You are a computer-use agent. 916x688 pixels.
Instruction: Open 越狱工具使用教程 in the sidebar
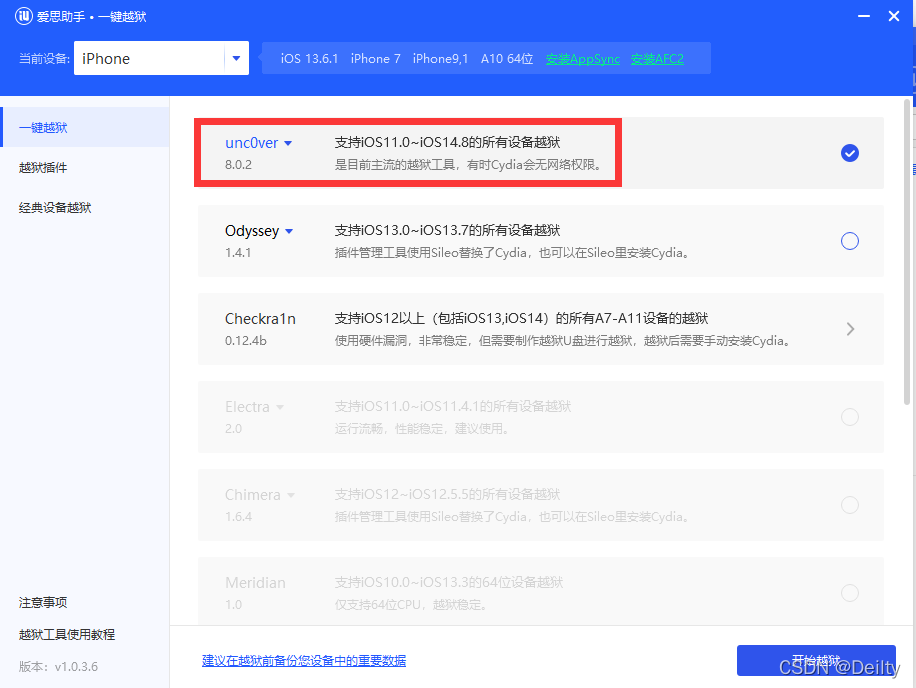(x=67, y=634)
